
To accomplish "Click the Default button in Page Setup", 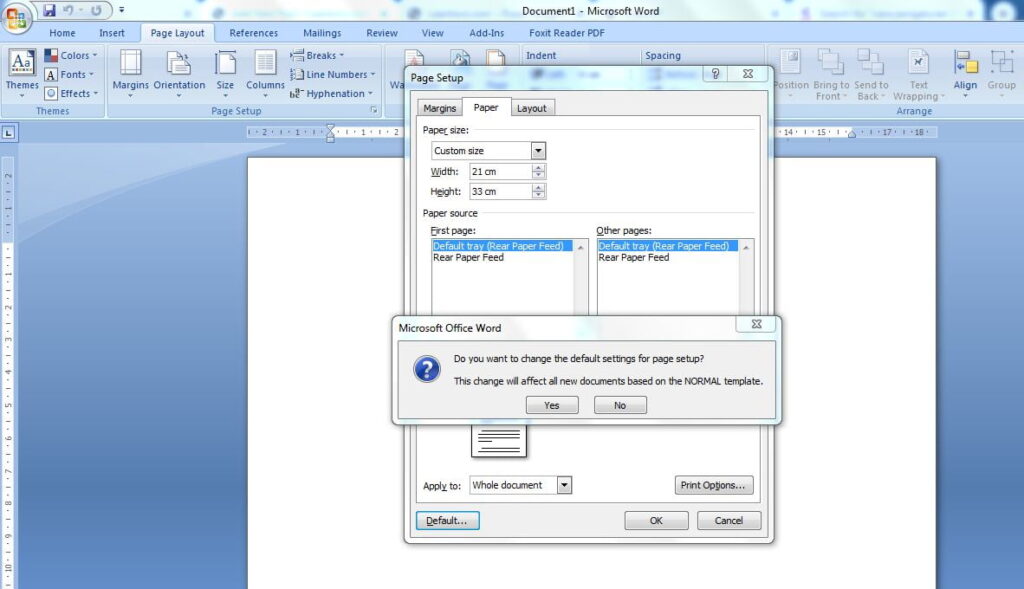I will coord(447,520).
